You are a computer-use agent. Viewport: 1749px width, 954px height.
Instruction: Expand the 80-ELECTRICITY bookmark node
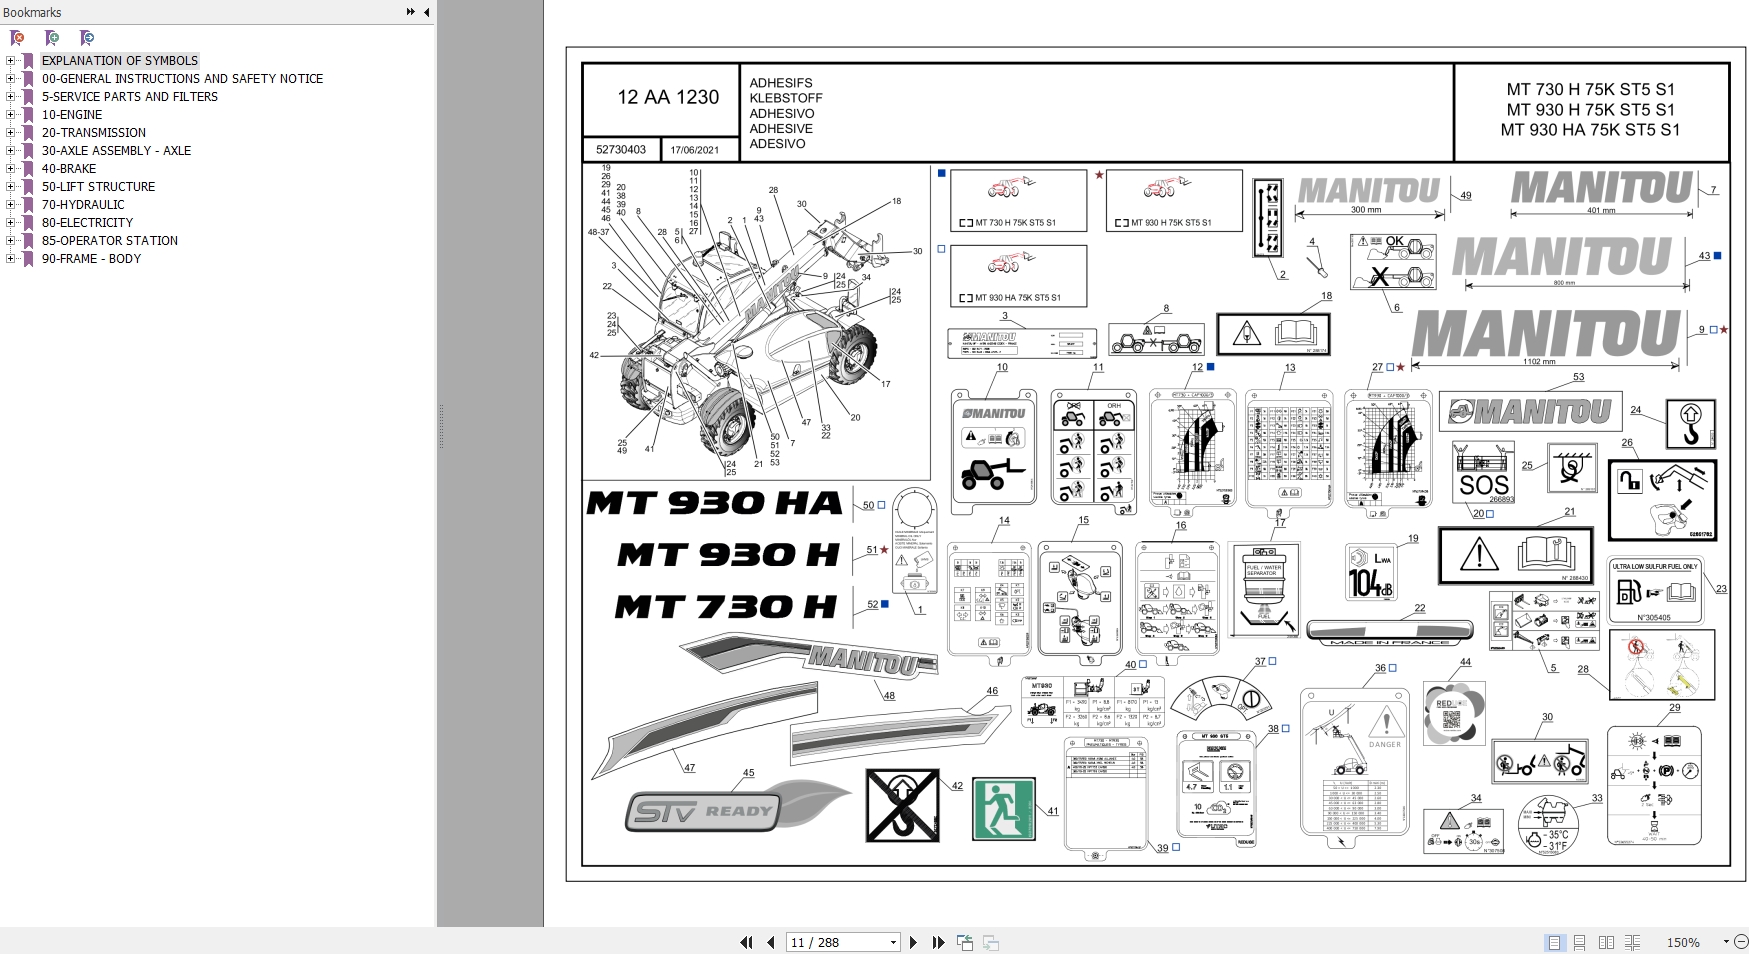(x=11, y=223)
